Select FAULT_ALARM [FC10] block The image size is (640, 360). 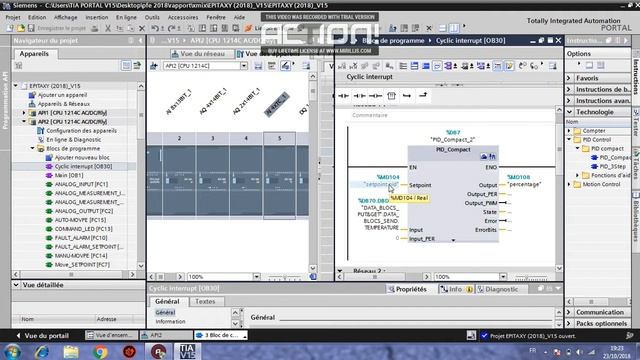point(81,238)
